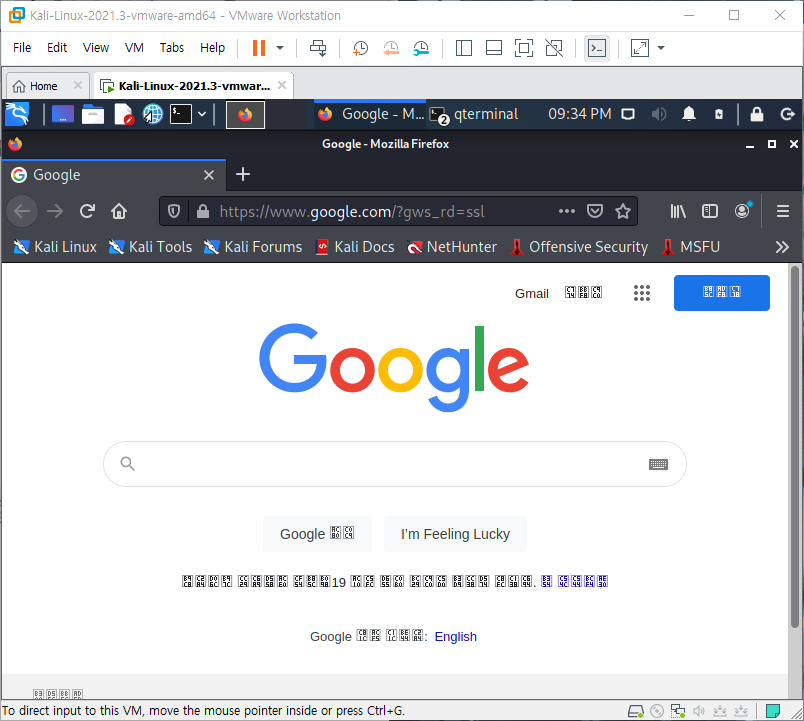Launch web browser globe icon in panel

click(152, 114)
